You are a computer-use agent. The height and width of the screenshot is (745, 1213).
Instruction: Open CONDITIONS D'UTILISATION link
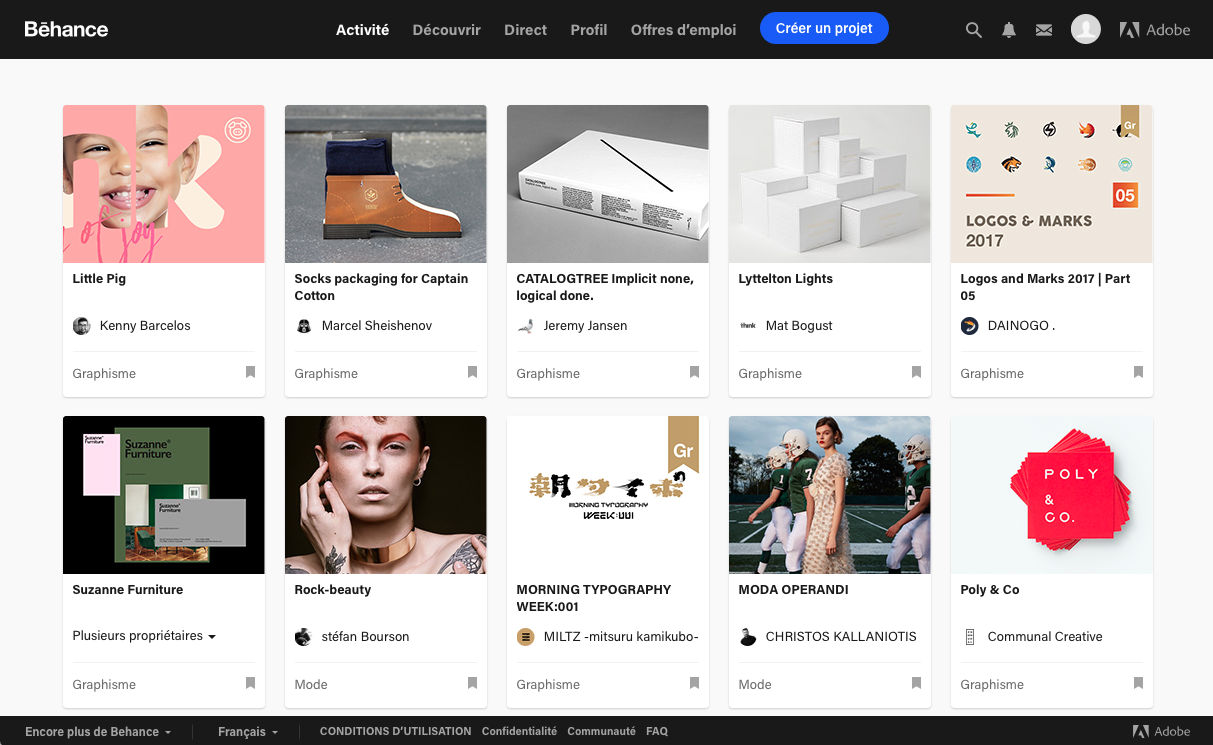coord(395,732)
